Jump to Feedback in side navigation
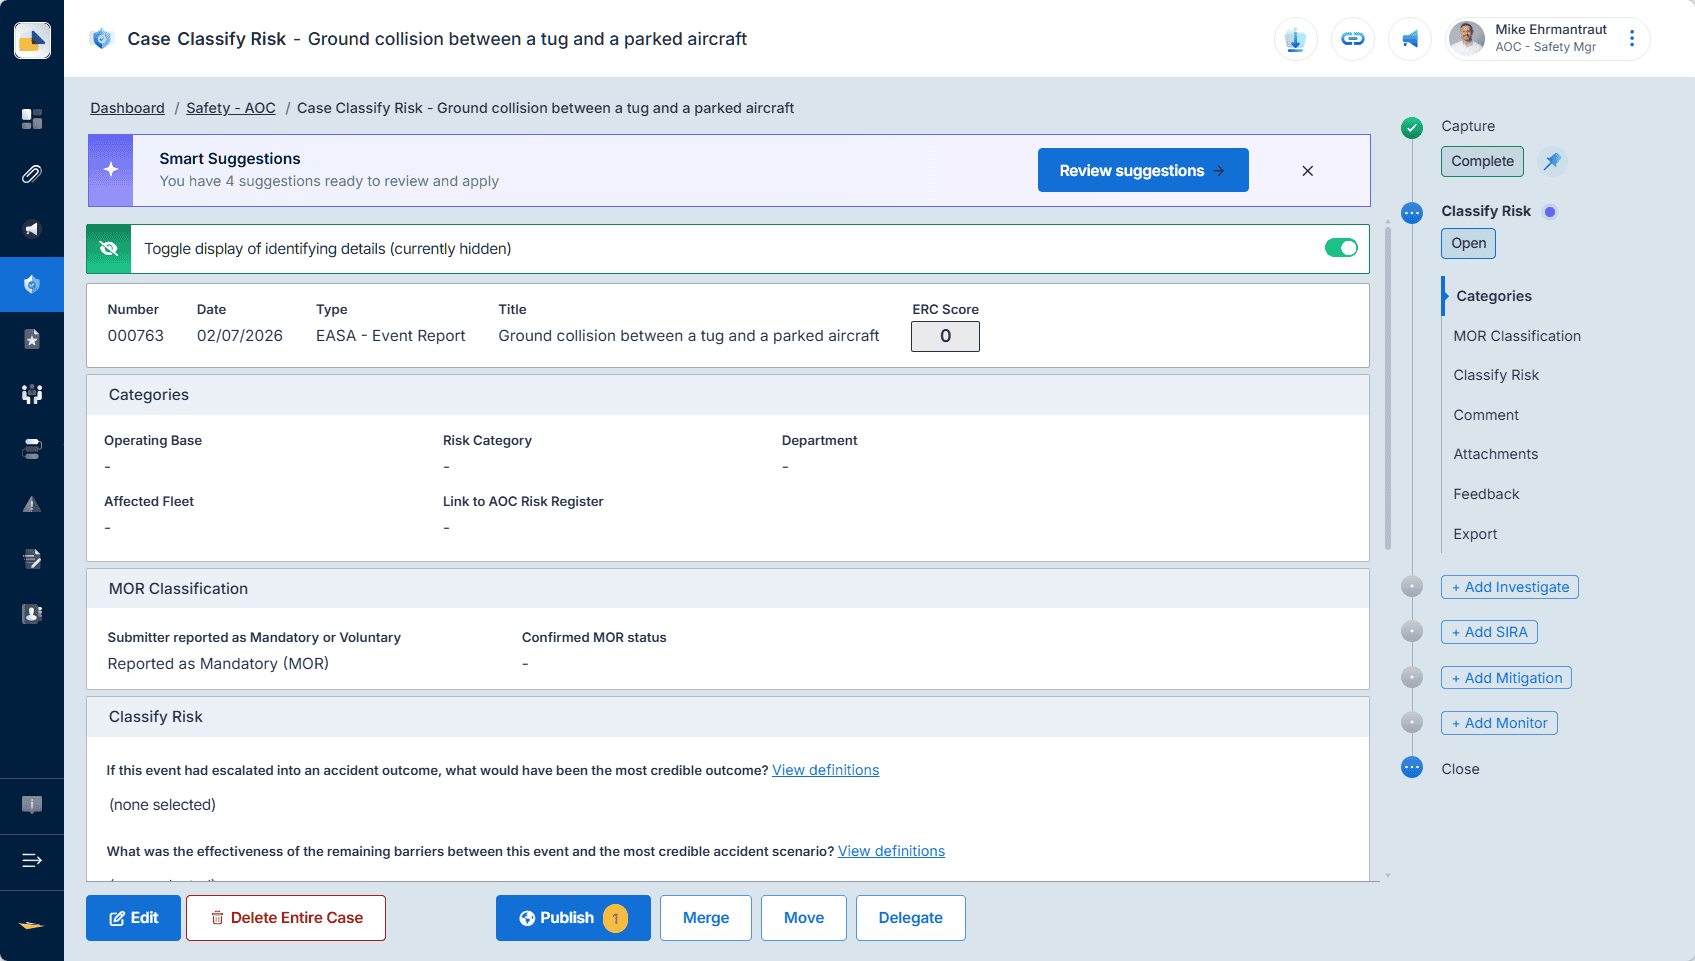Image resolution: width=1695 pixels, height=961 pixels. coord(1486,494)
